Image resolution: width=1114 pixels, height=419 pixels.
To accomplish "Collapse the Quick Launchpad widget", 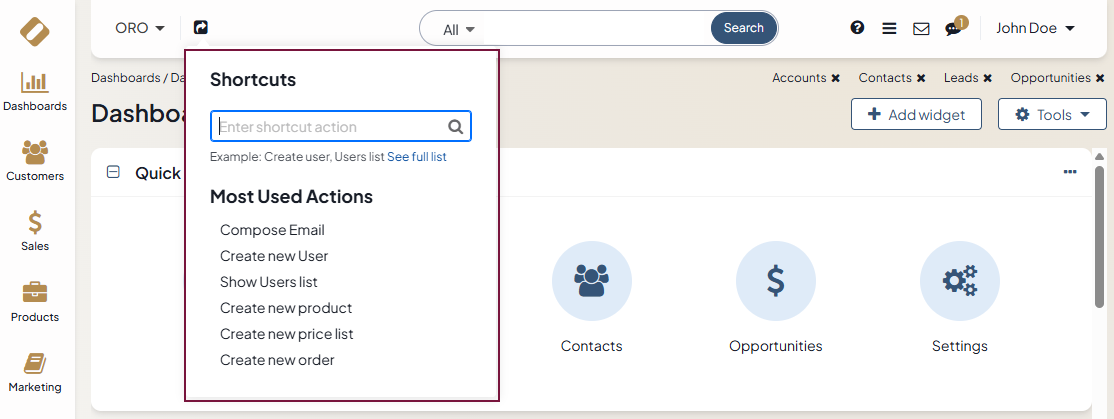I will pyautogui.click(x=113, y=172).
